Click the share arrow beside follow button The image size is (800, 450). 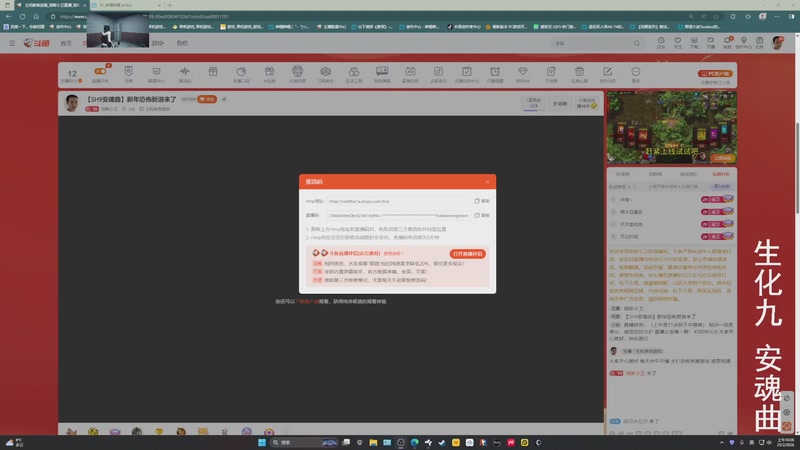224,99
